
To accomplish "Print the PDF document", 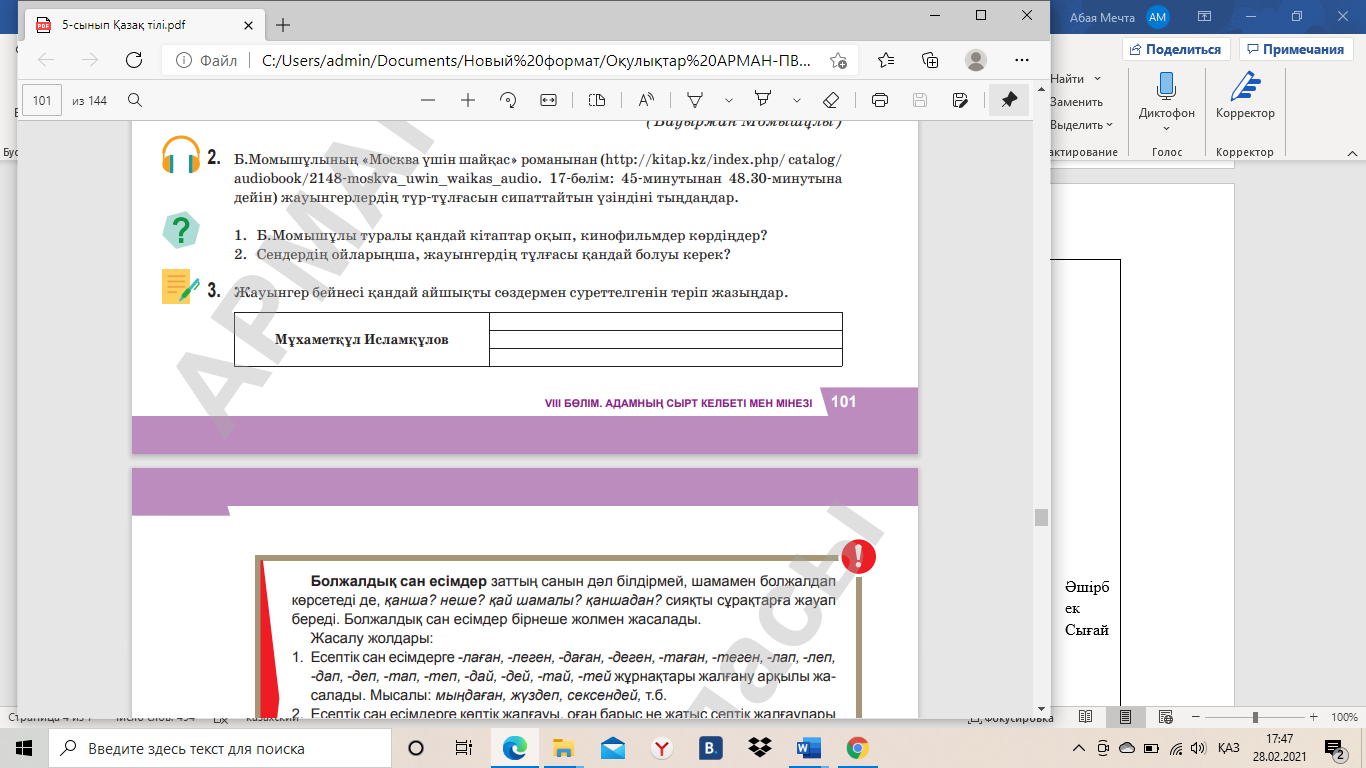I will 880,100.
